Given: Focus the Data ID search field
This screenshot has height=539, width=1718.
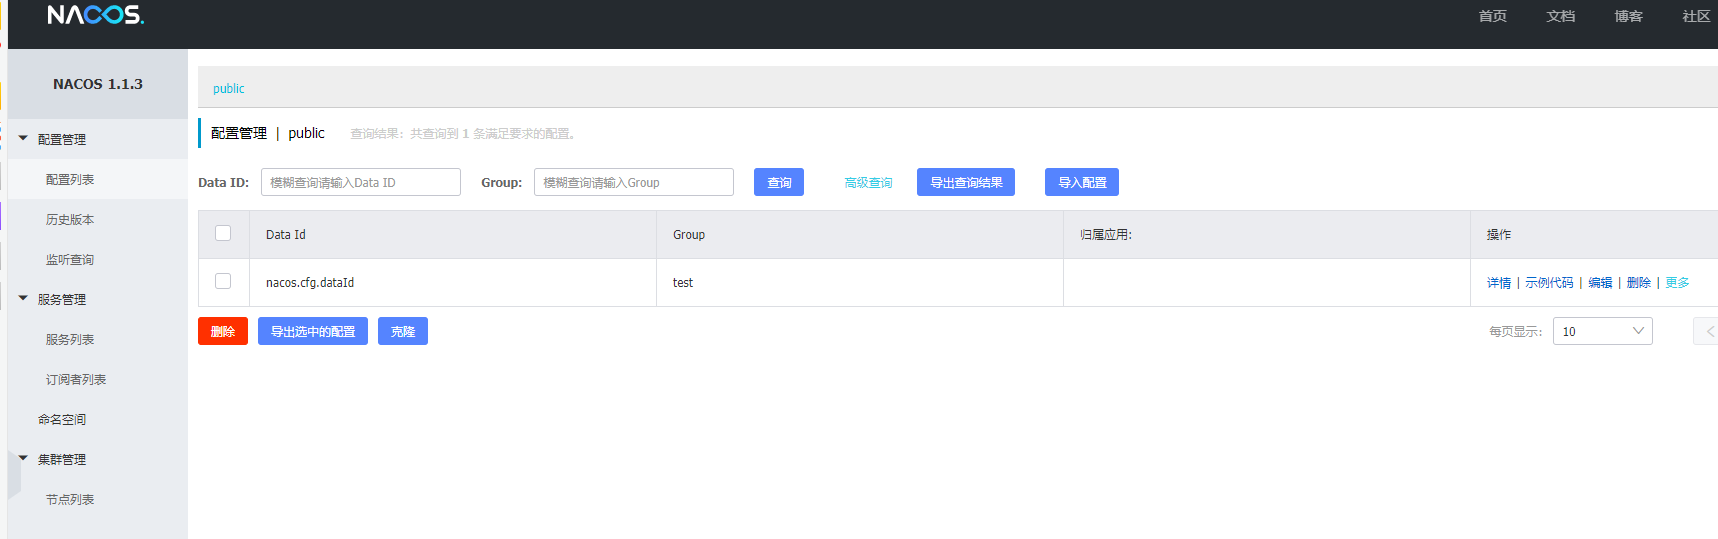Looking at the screenshot, I should tap(361, 182).
